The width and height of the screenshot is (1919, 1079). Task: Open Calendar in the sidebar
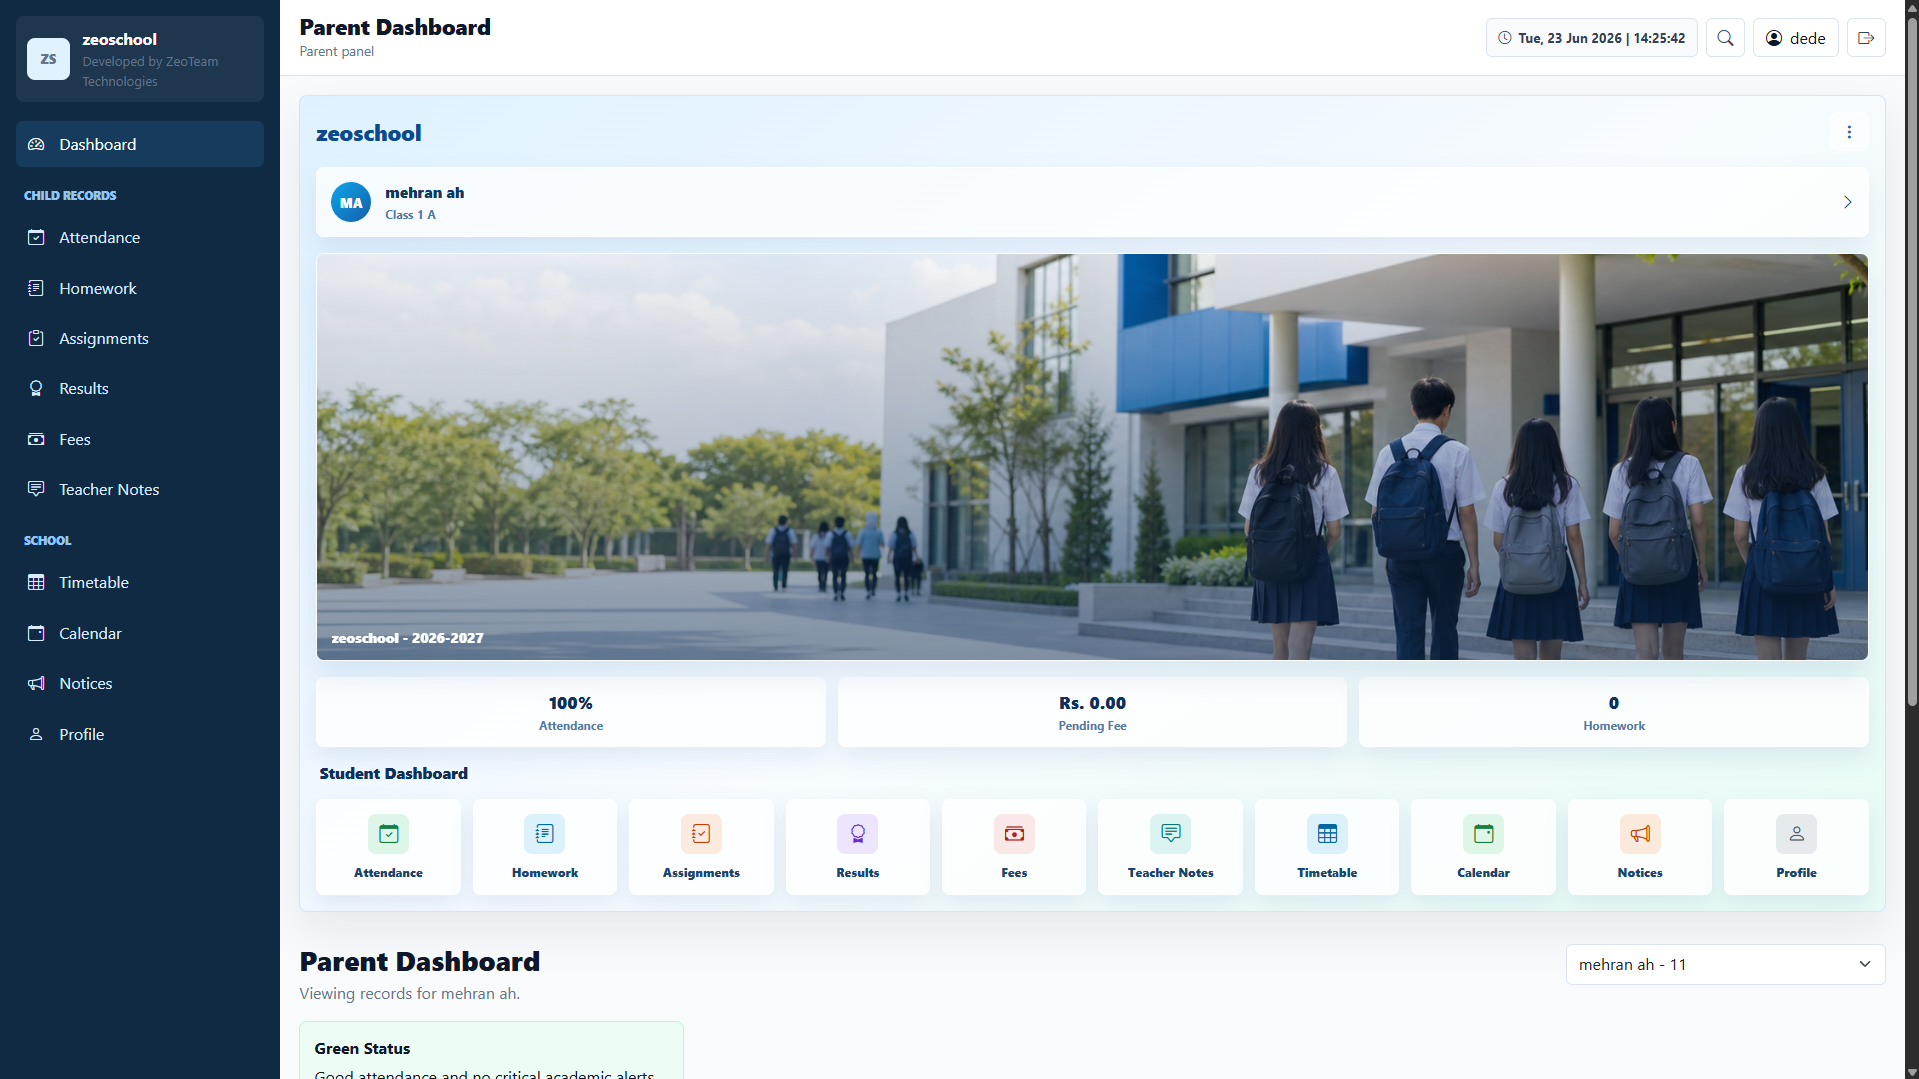coord(140,633)
